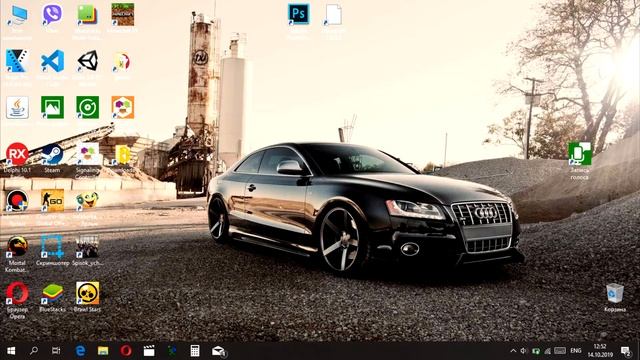Open Adobe Photoshop from the desktop
The height and width of the screenshot is (360, 640).
[x=298, y=15]
